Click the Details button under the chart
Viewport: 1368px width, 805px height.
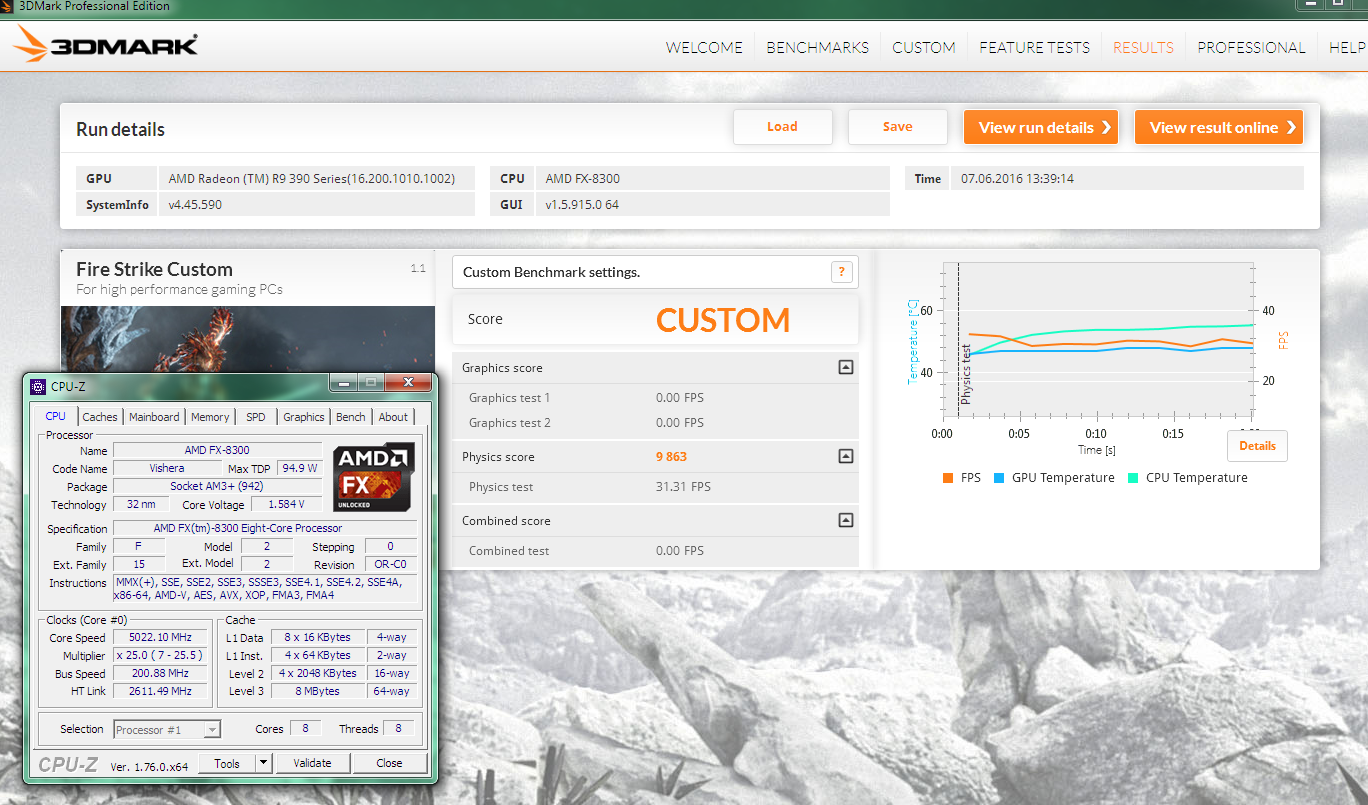pyautogui.click(x=1257, y=446)
